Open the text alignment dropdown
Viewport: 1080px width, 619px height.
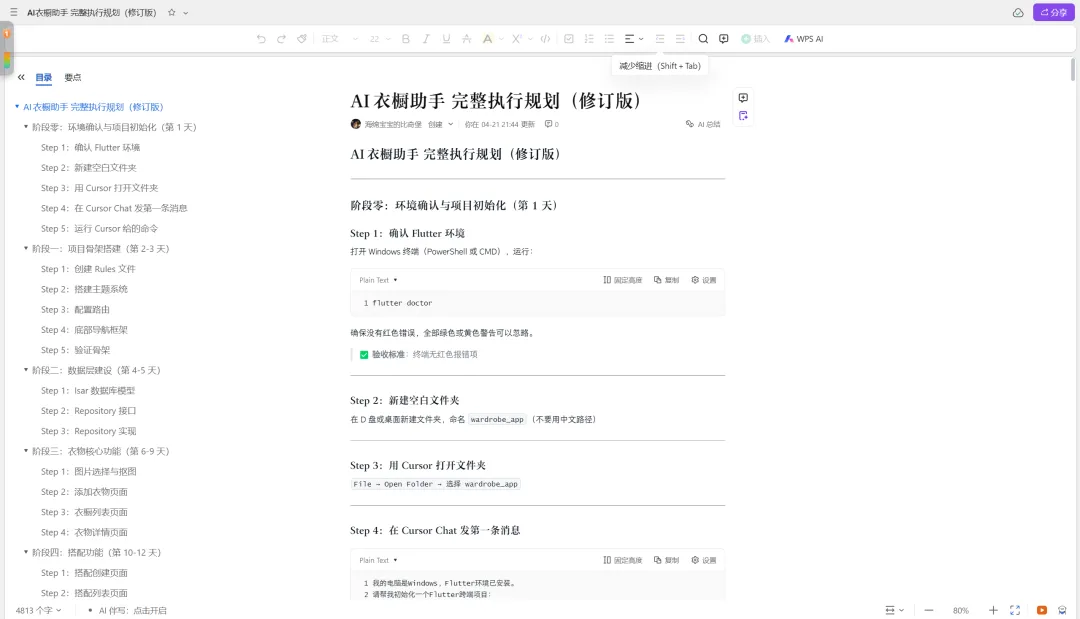pos(634,39)
